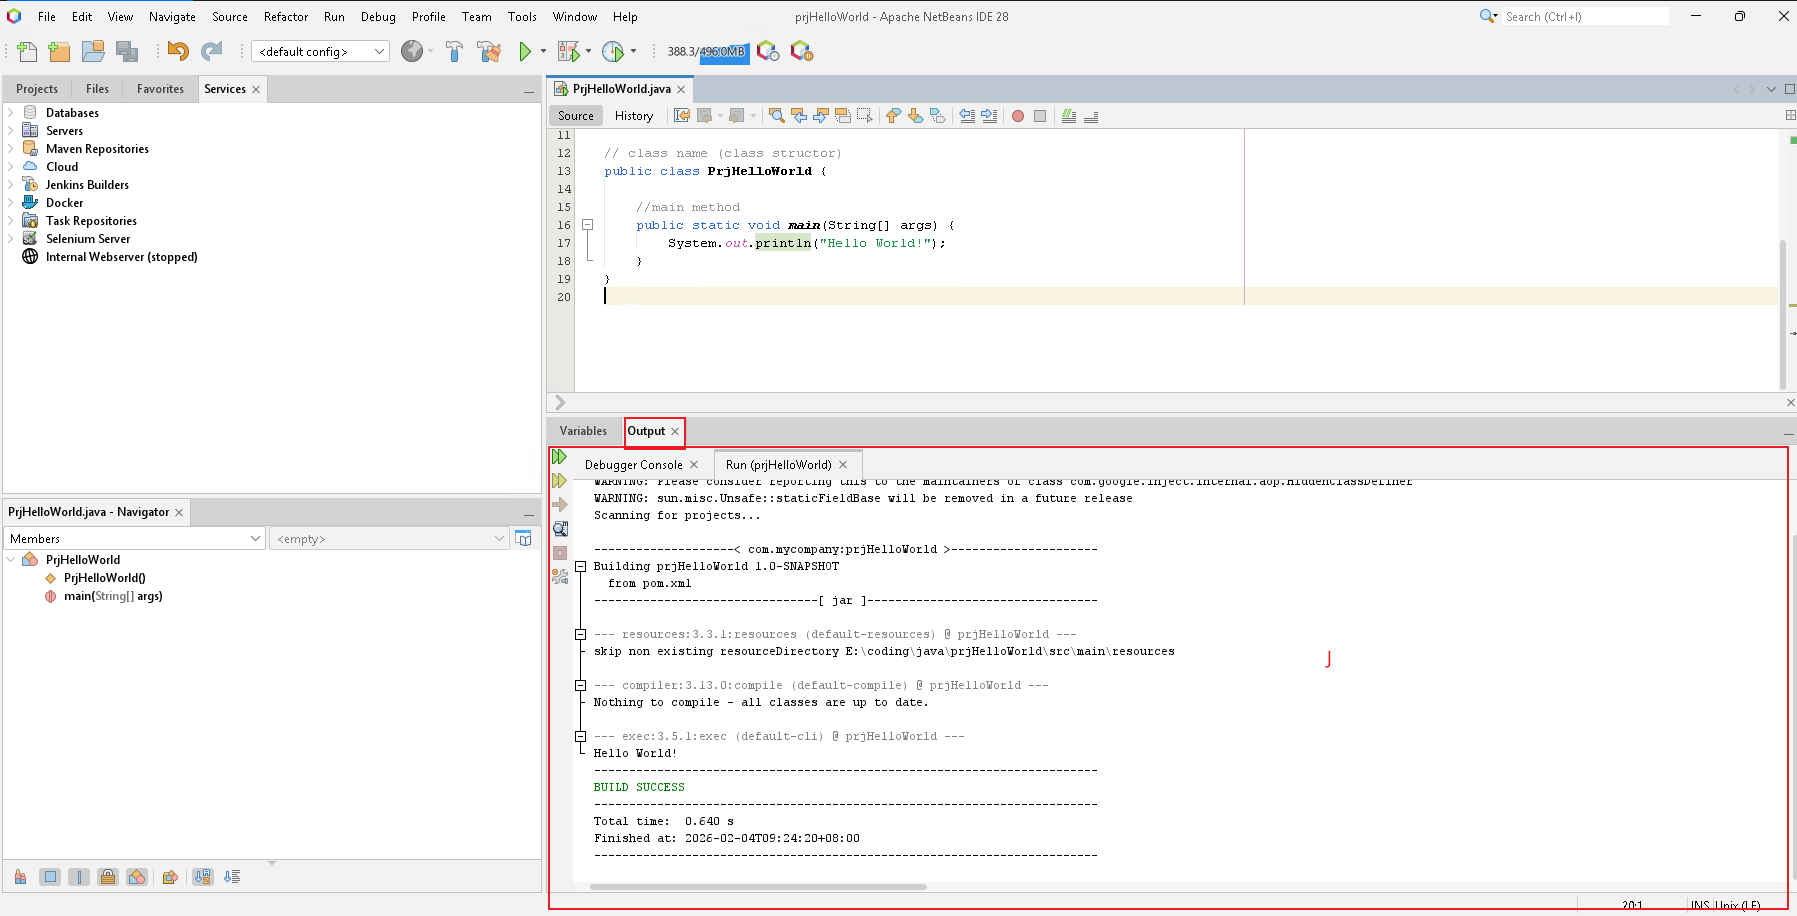
Task: Run the project with green play icon
Action: [525, 52]
